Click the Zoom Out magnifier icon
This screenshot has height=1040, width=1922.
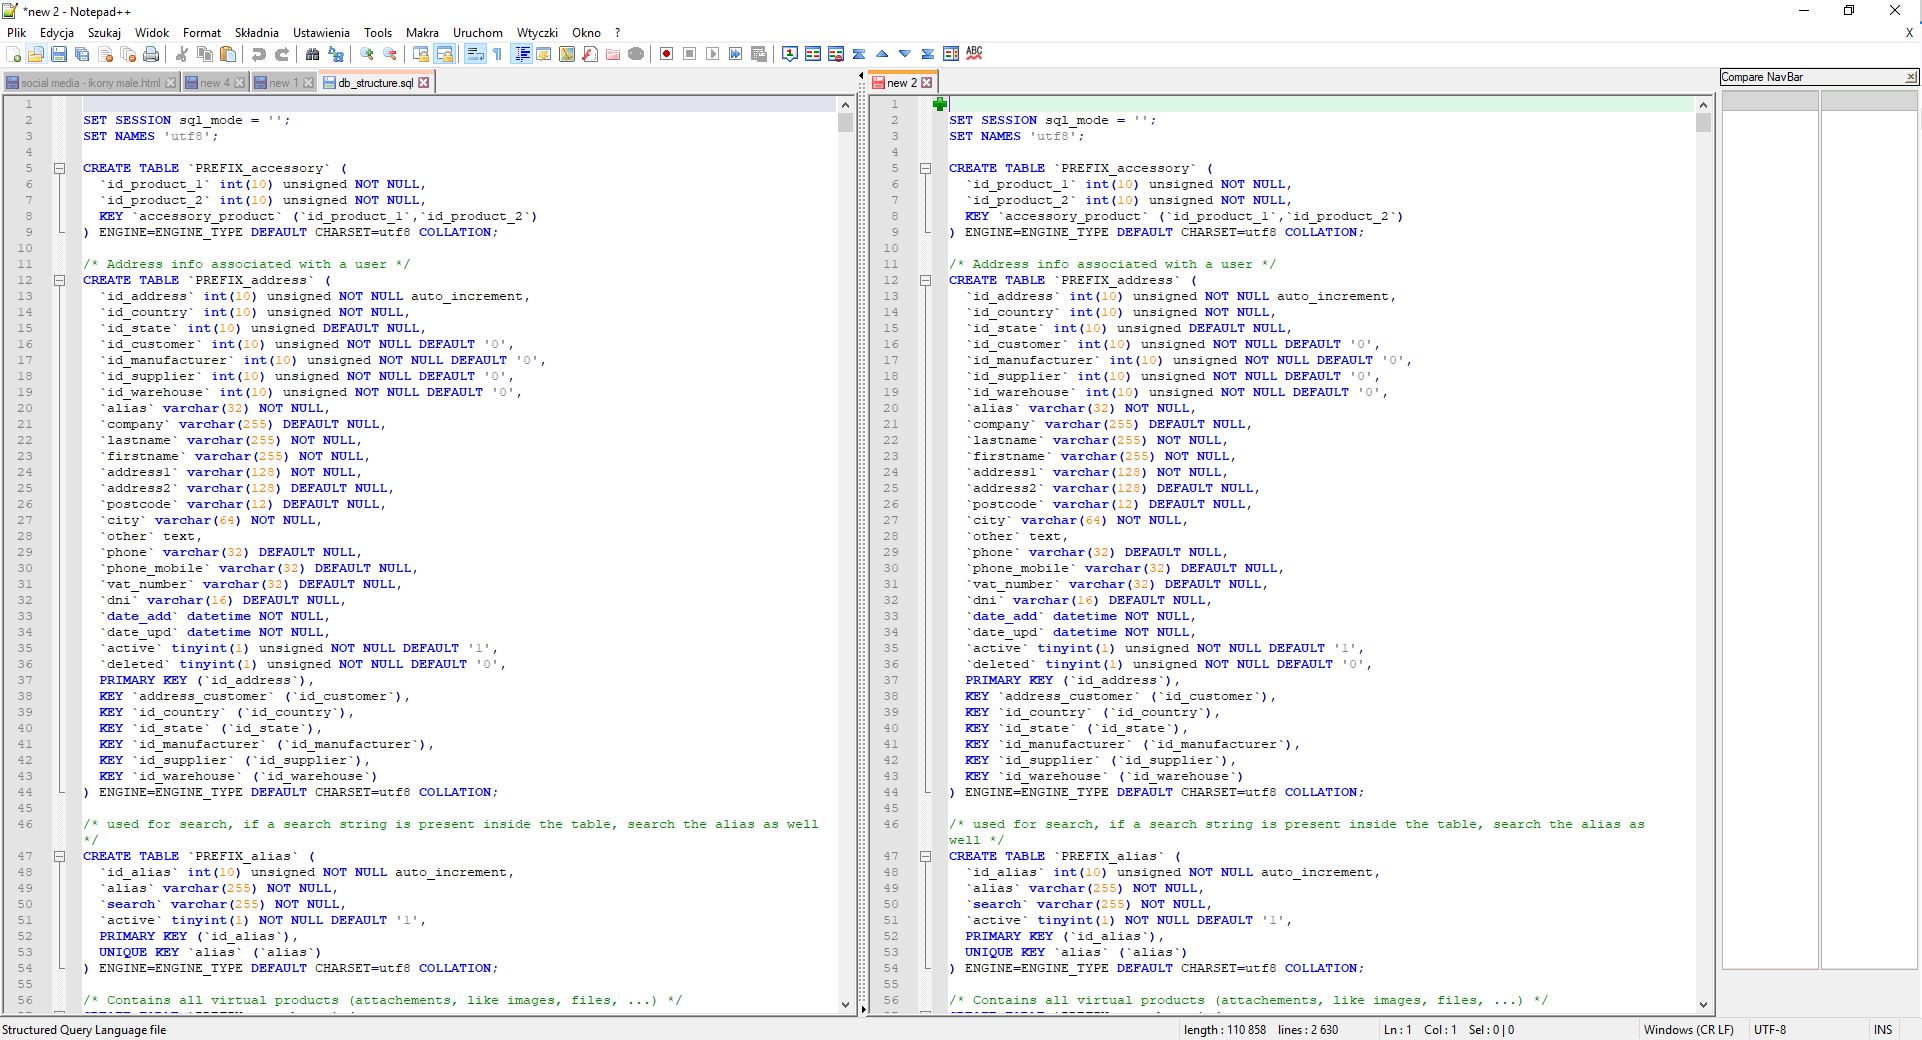coord(390,54)
